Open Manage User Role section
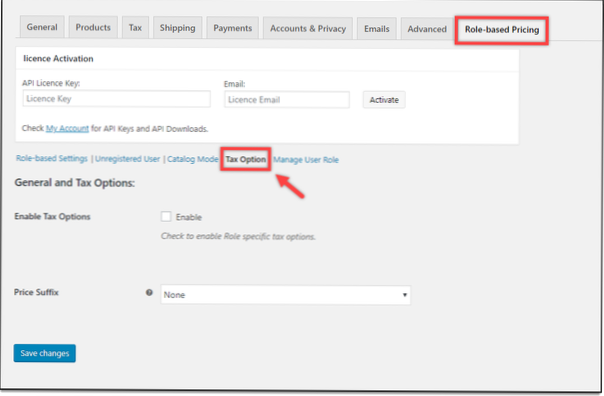This screenshot has width=604, height=396. pyautogui.click(x=306, y=159)
